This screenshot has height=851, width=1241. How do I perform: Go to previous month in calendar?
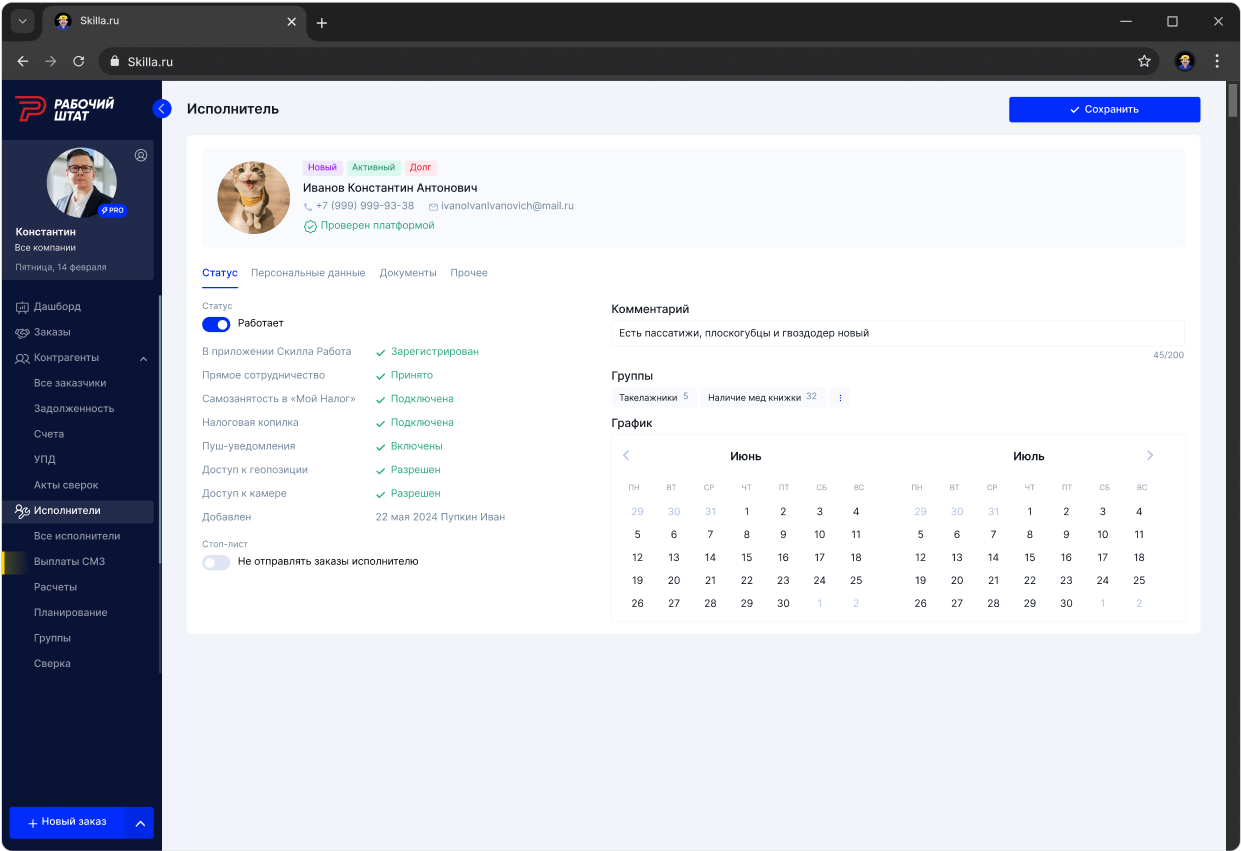click(x=626, y=455)
